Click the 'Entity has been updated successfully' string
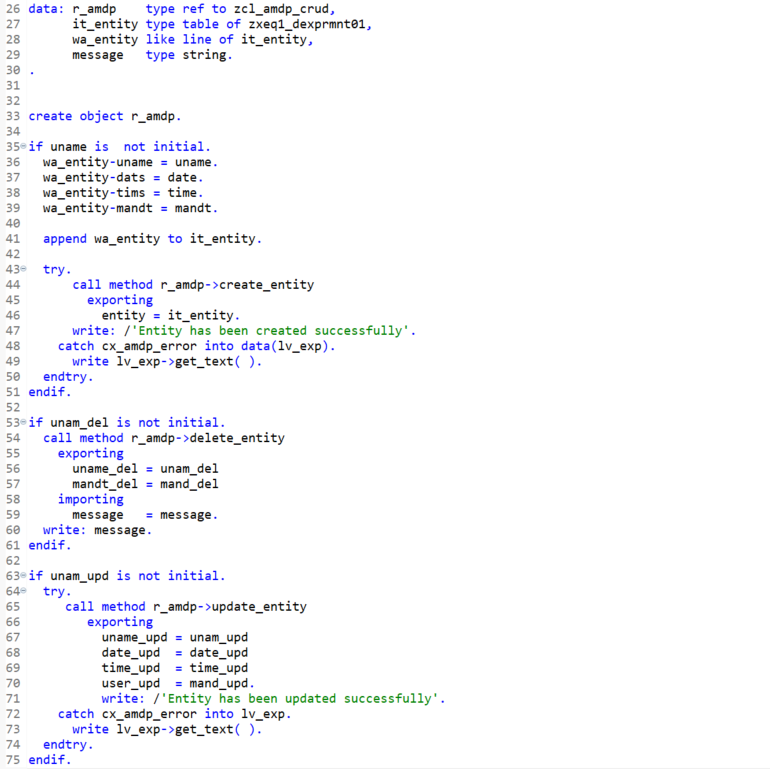Image resolution: width=770 pixels, height=769 pixels. [x=300, y=698]
